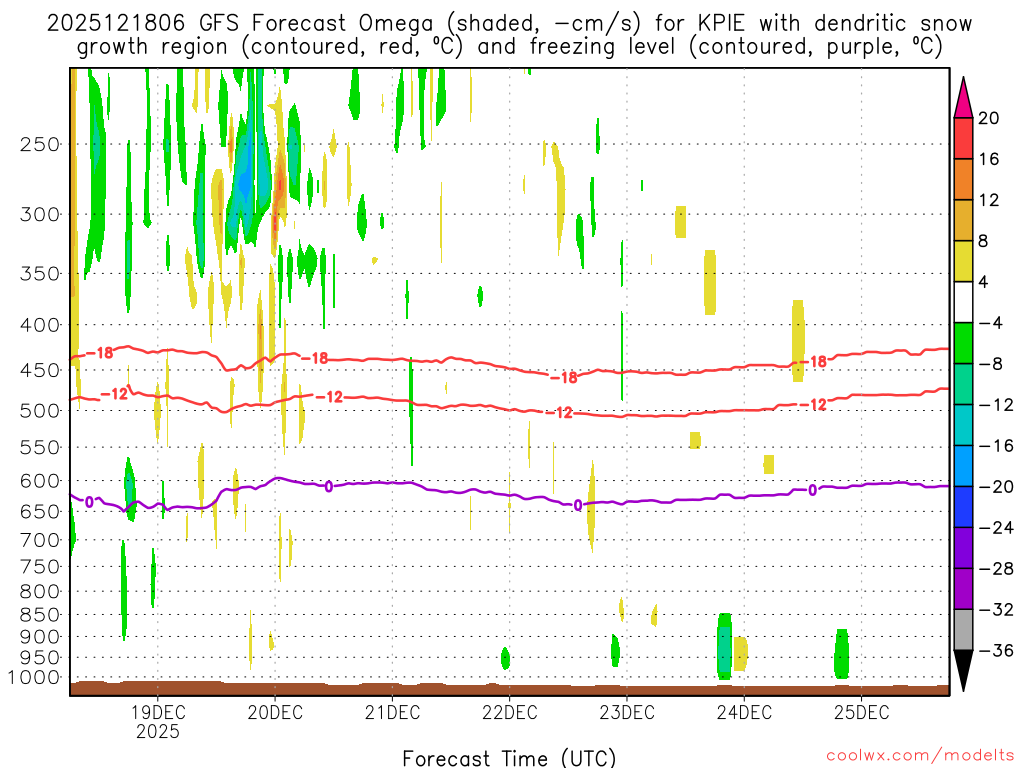Select the dark blue -24 to -20 colorbar segment
Viewport: 1024px width, 768px height.
click(963, 507)
